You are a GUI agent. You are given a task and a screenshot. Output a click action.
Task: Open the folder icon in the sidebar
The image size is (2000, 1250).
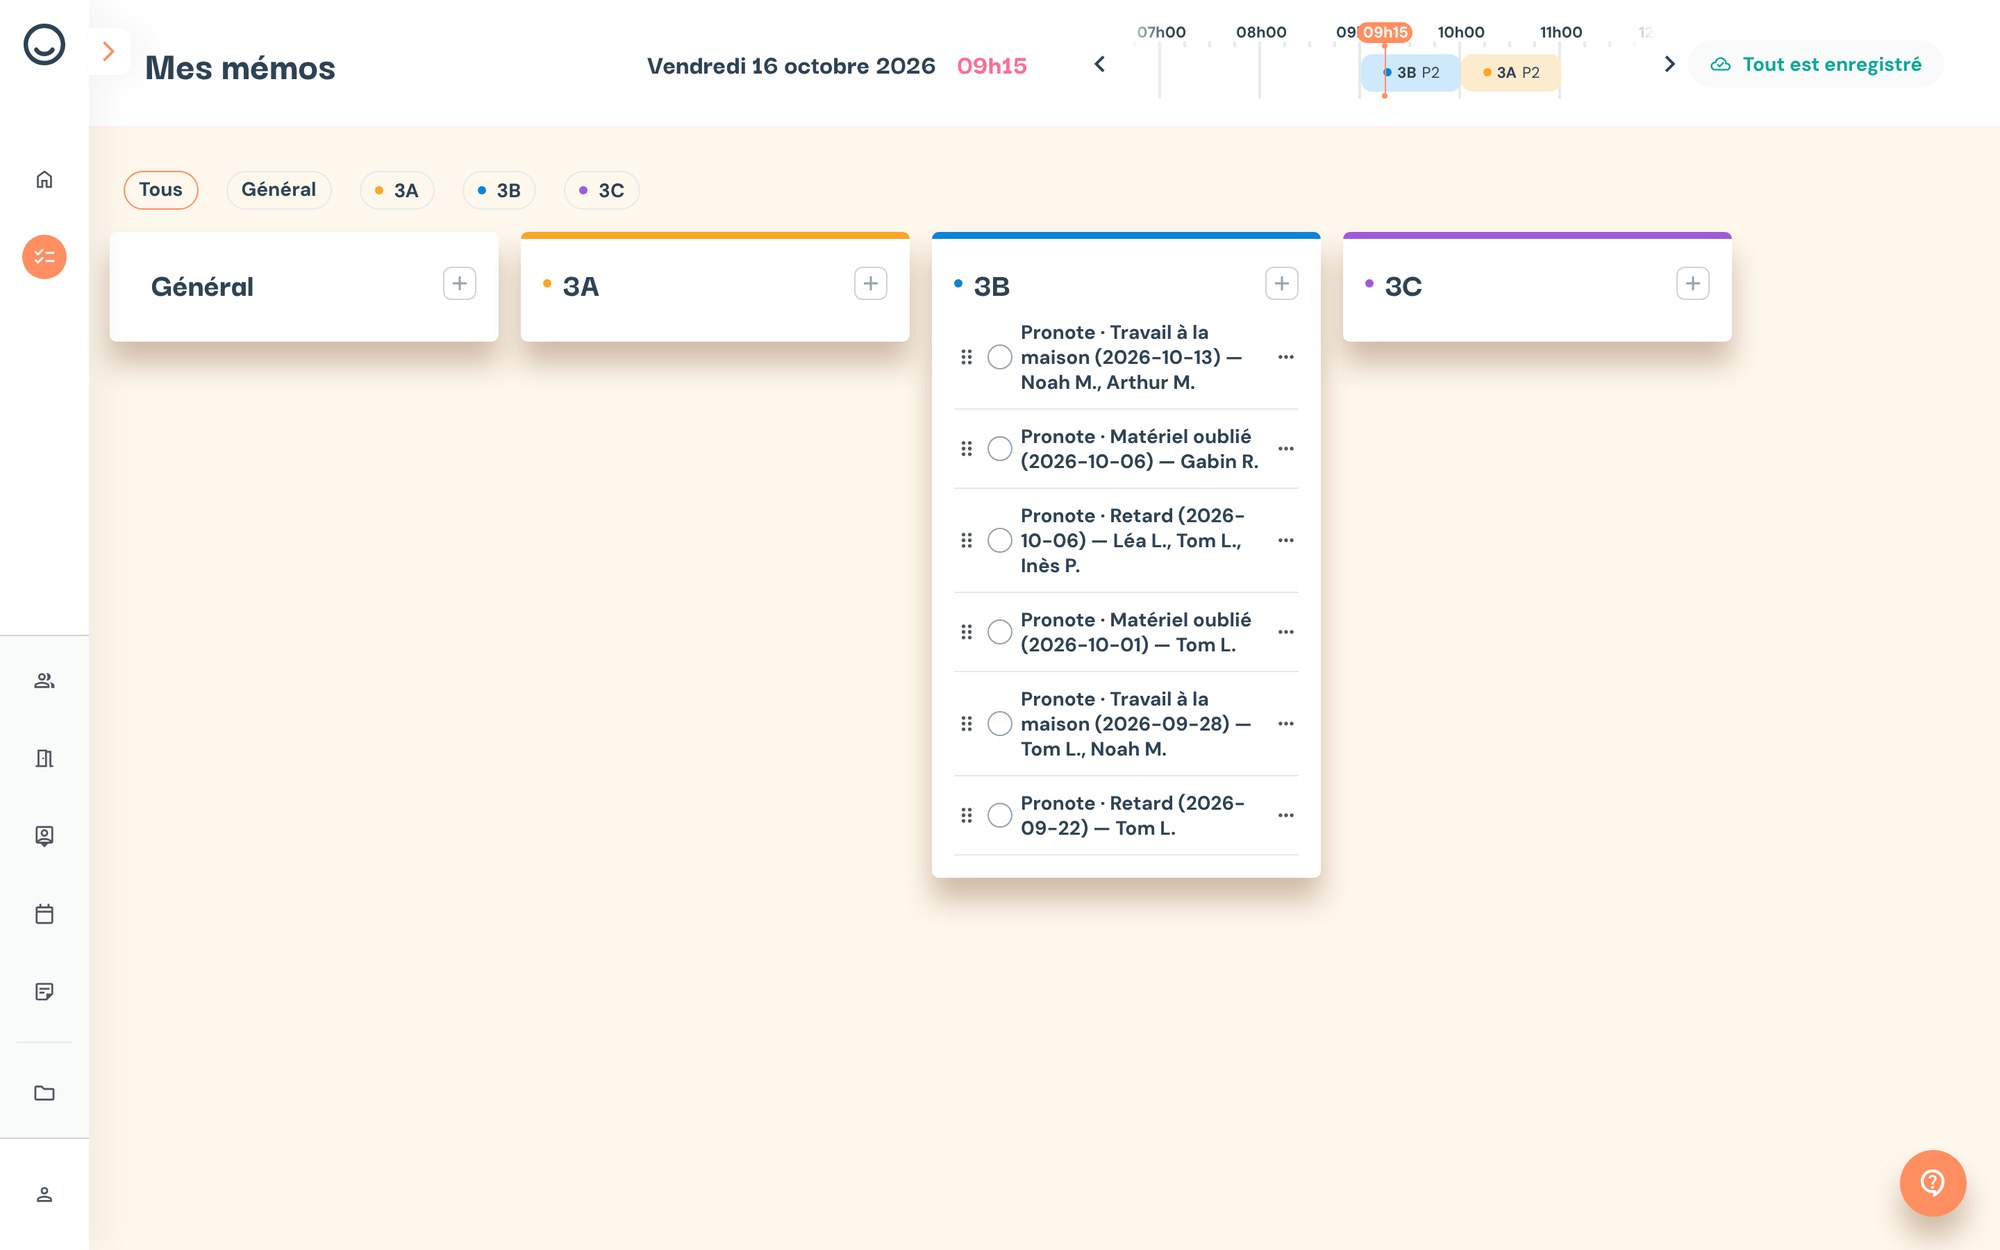pos(44,1093)
